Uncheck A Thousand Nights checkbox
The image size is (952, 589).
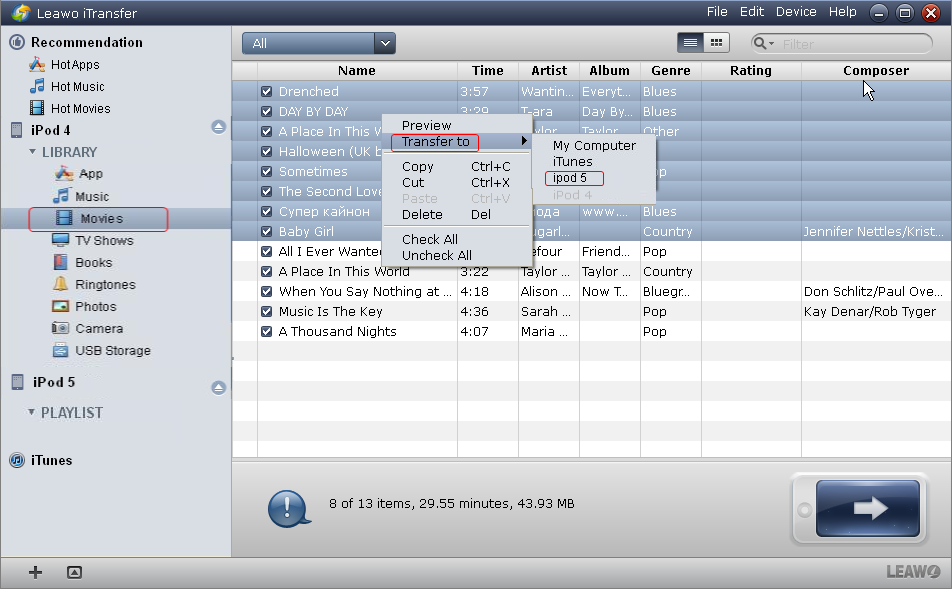(x=266, y=332)
